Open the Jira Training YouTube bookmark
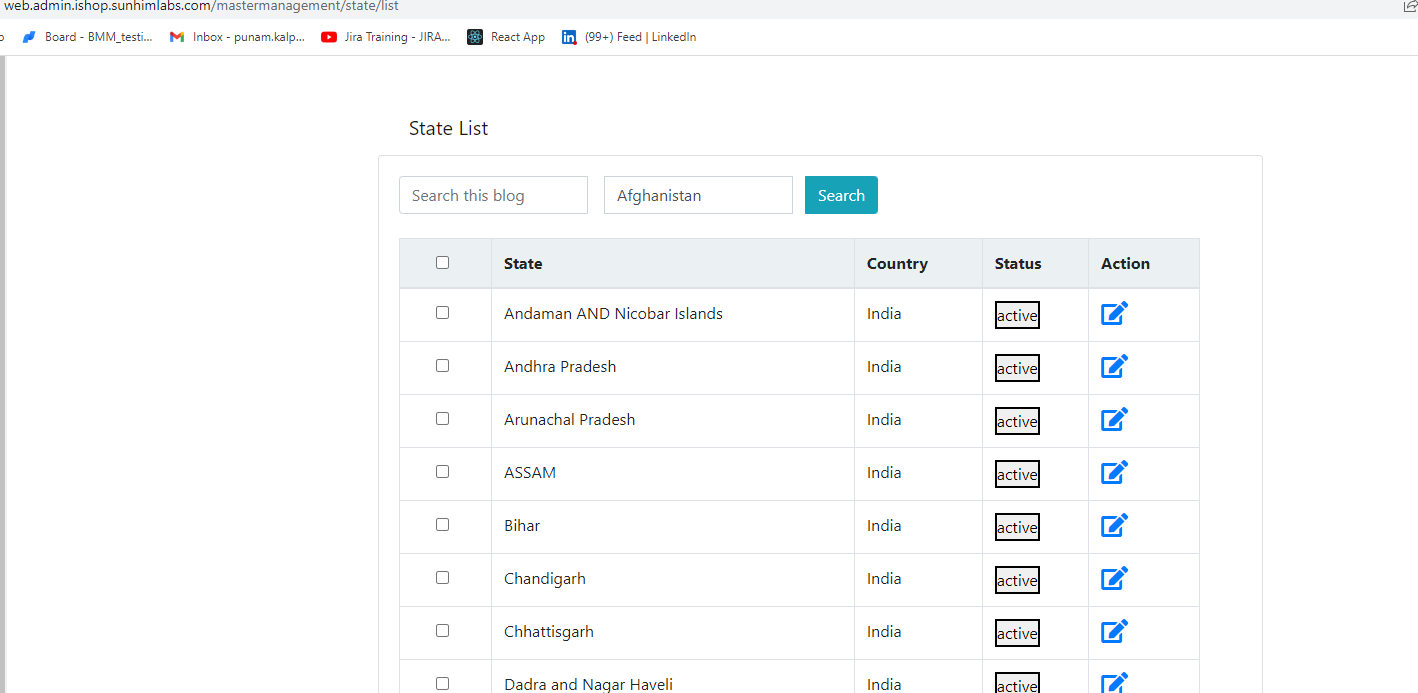Screen dimensions: 1418x693 coord(386,37)
